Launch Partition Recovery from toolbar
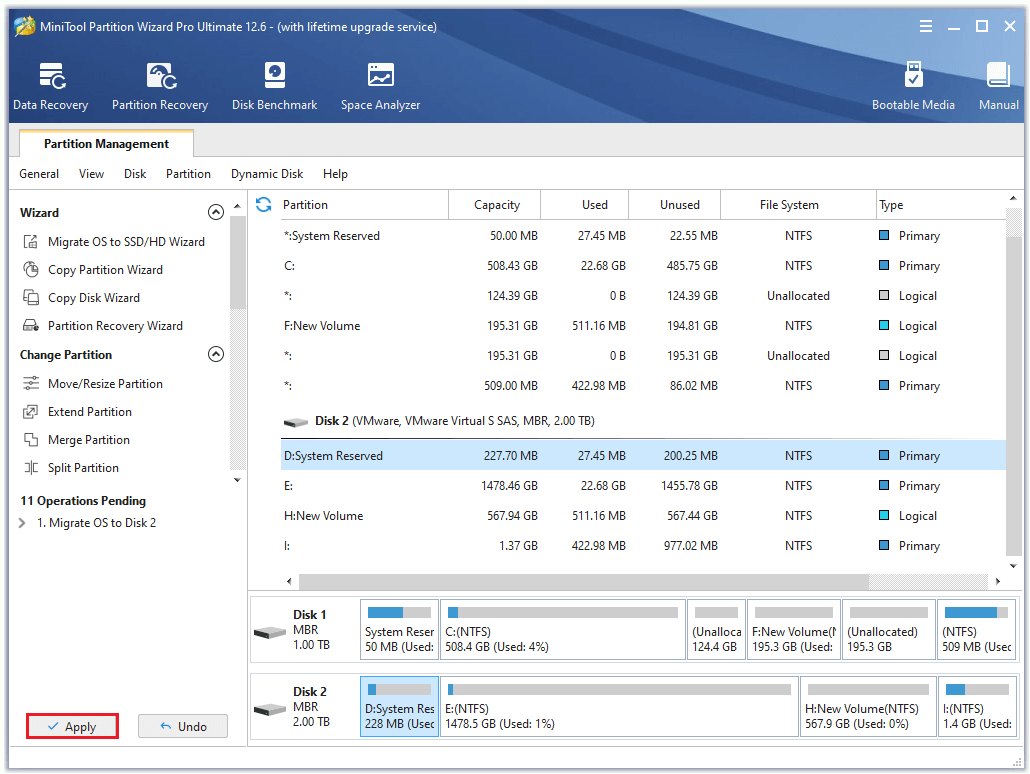The width and height of the screenshot is (1030, 774). 160,86
